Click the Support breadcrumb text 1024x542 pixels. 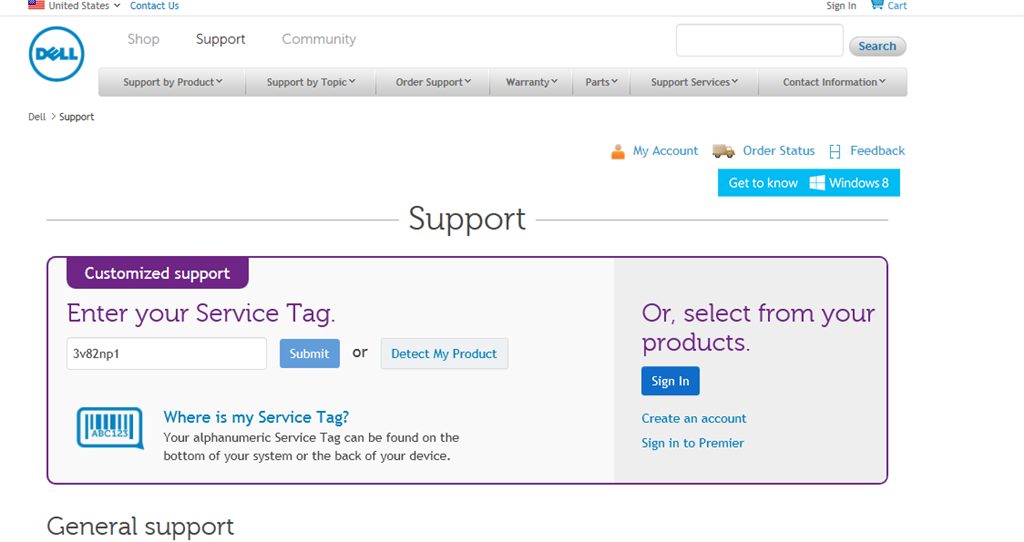76,117
